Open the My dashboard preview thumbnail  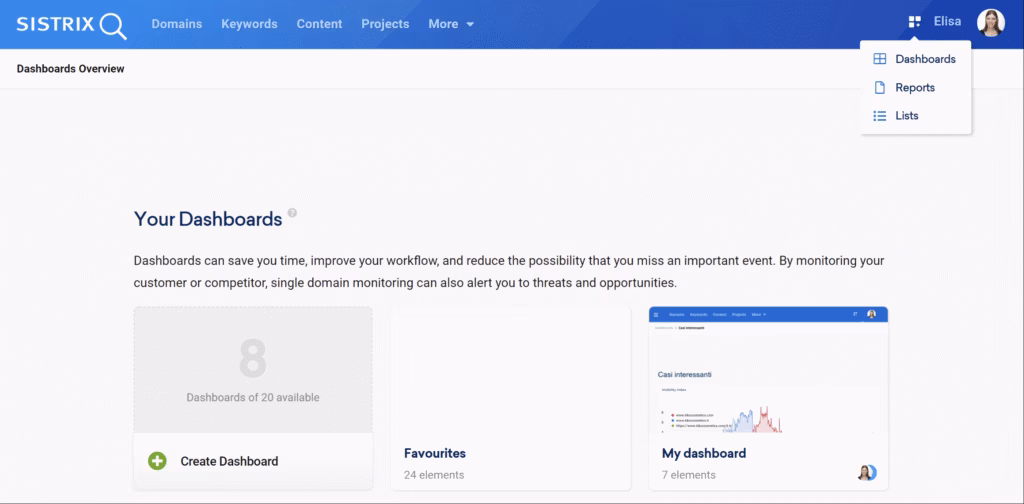(x=768, y=370)
